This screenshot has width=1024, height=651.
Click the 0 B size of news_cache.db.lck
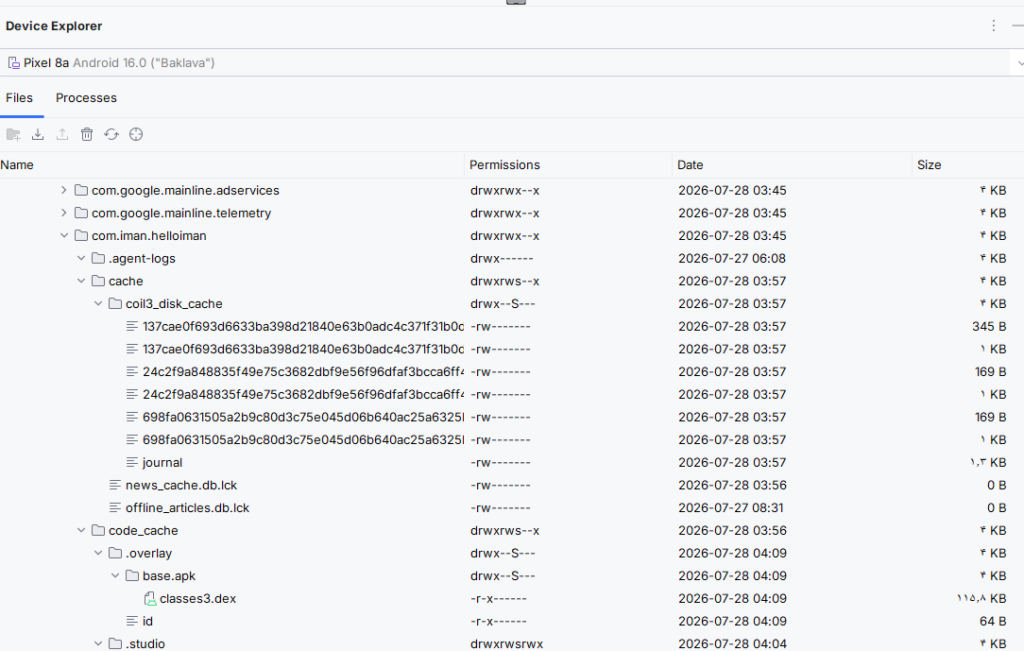997,485
